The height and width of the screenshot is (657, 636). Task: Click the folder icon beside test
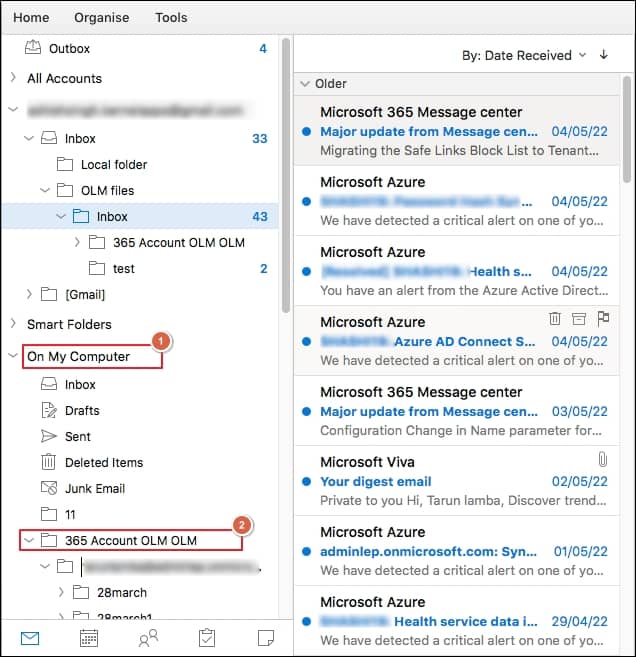click(97, 268)
